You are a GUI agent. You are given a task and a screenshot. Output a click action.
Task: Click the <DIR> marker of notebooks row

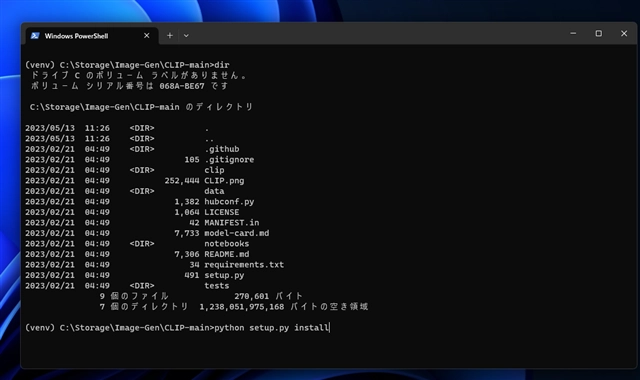(142, 244)
